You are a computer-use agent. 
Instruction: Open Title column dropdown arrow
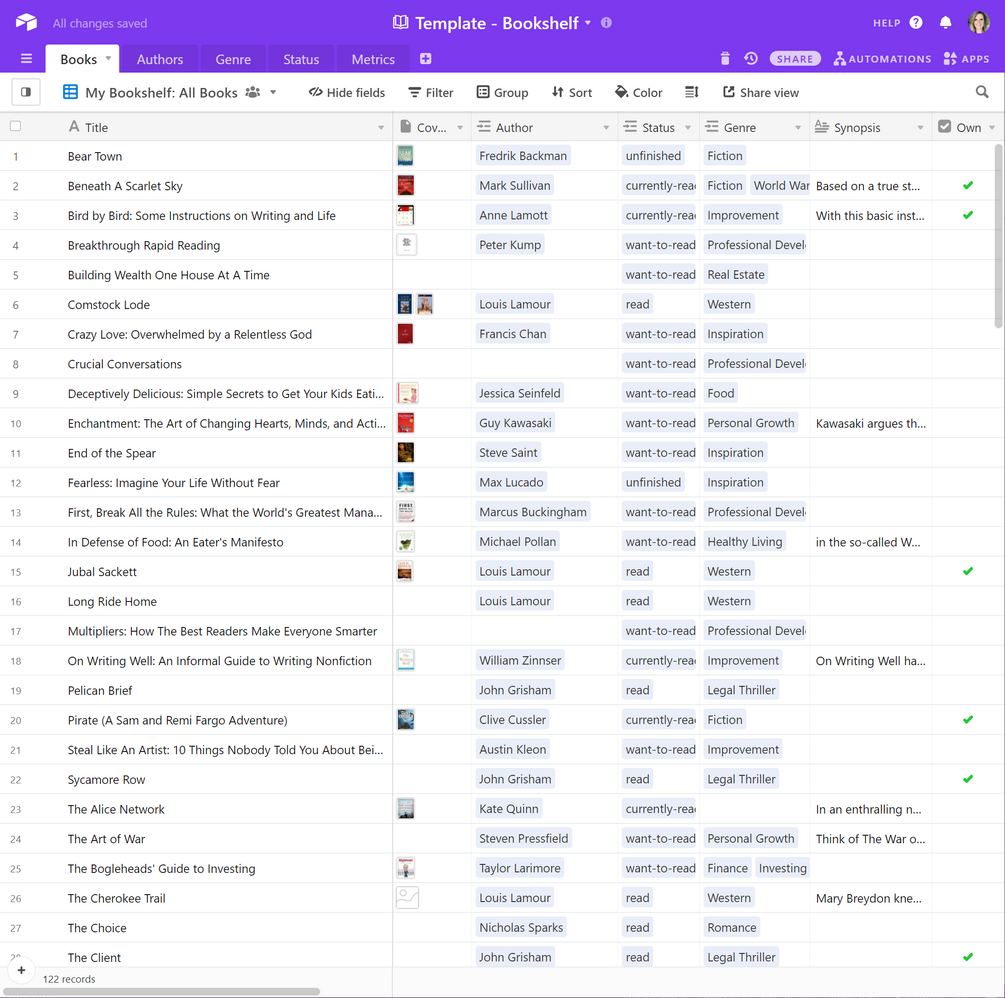[381, 128]
